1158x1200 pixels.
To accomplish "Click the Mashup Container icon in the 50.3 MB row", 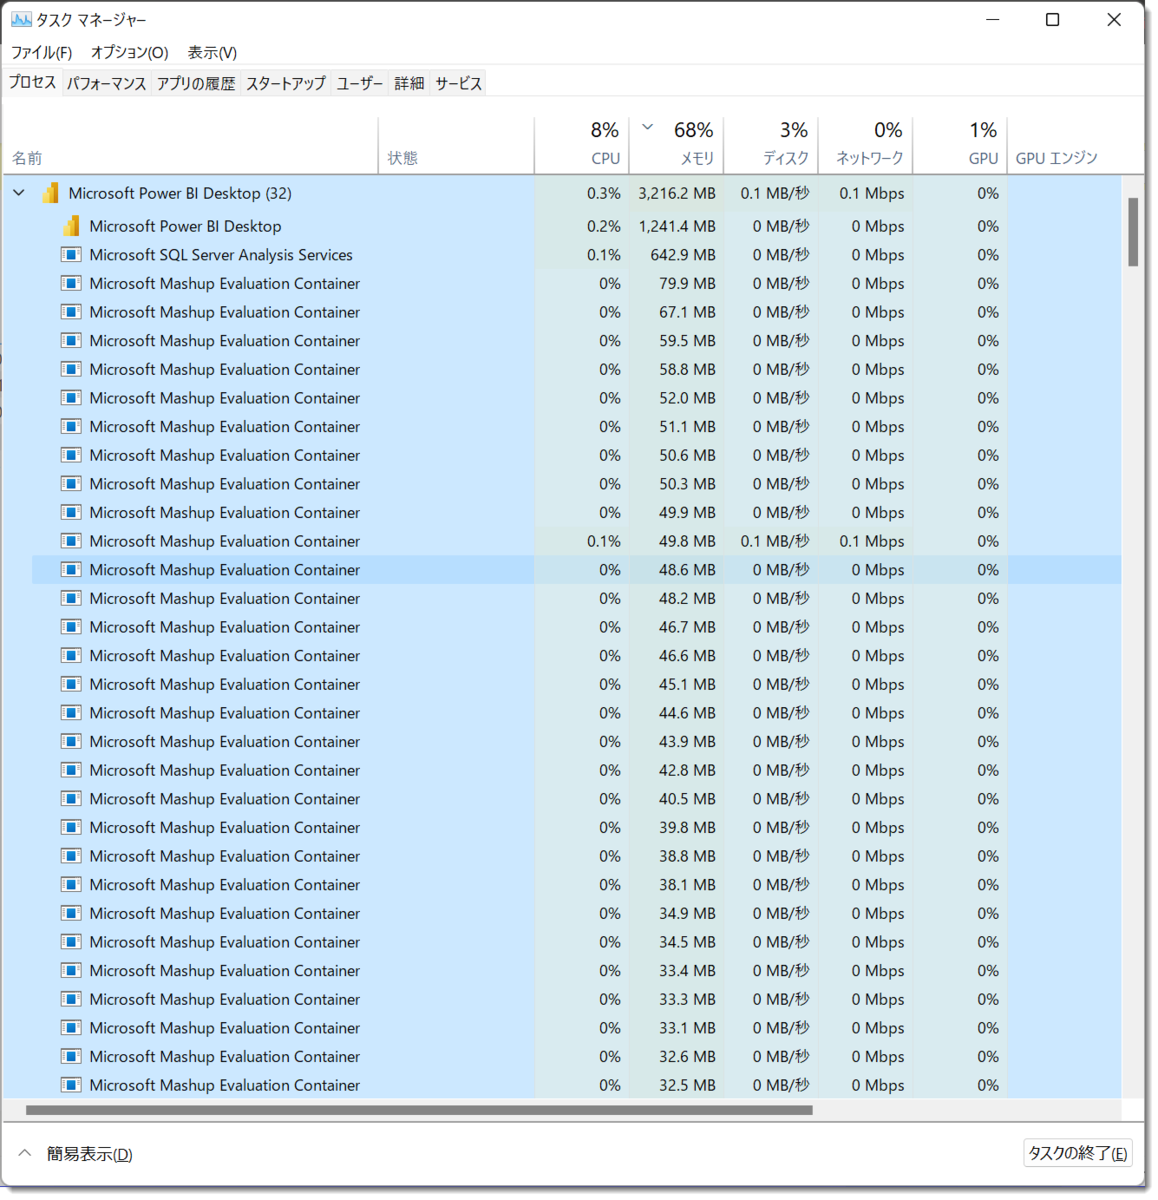I will pos(71,484).
